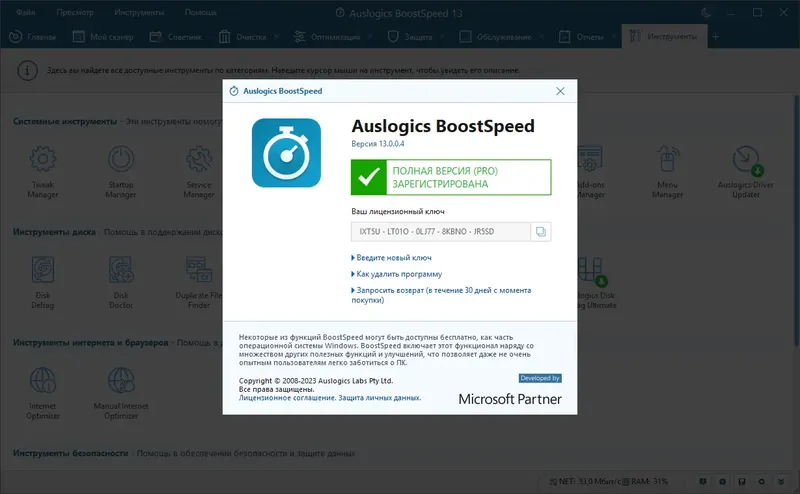Image resolution: width=800 pixels, height=494 pixels.
Task: Open the Как удалить программу link
Action: (x=399, y=274)
